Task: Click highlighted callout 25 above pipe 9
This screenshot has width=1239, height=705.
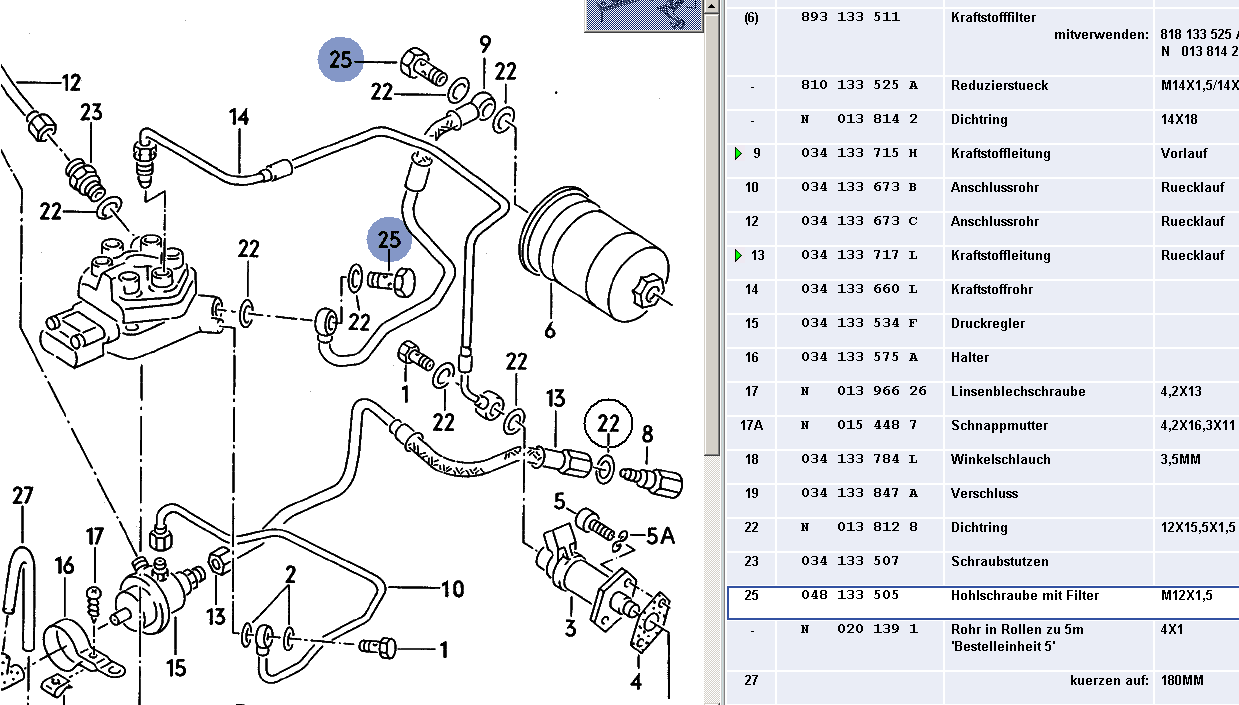Action: pos(341,60)
